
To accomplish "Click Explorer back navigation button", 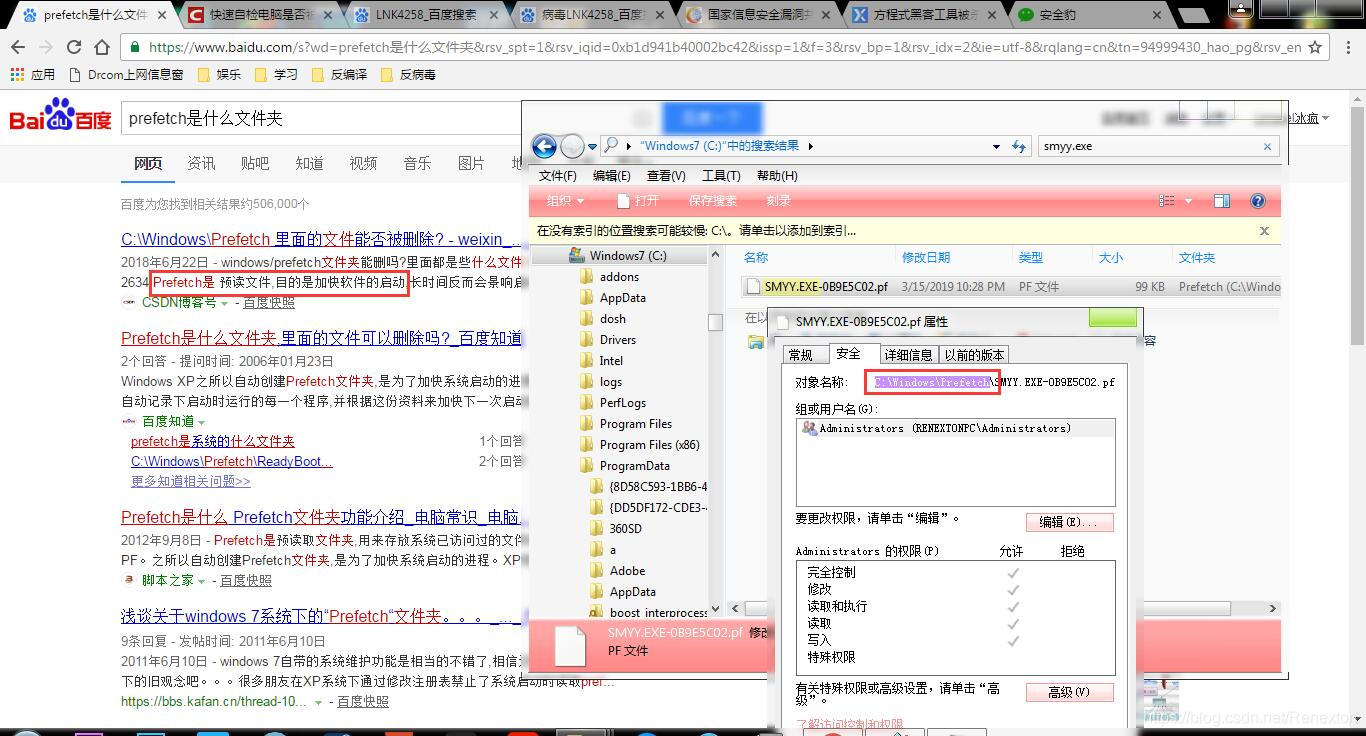I will [544, 146].
